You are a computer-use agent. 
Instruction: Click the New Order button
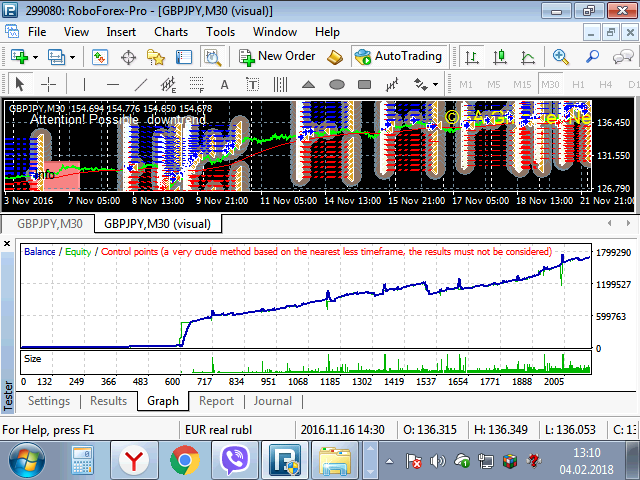pyautogui.click(x=277, y=57)
